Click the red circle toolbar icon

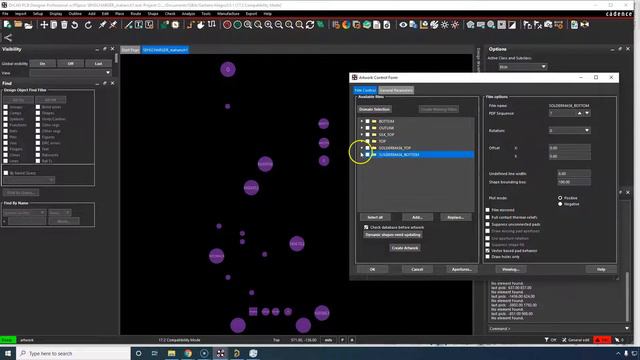tap(227, 25)
